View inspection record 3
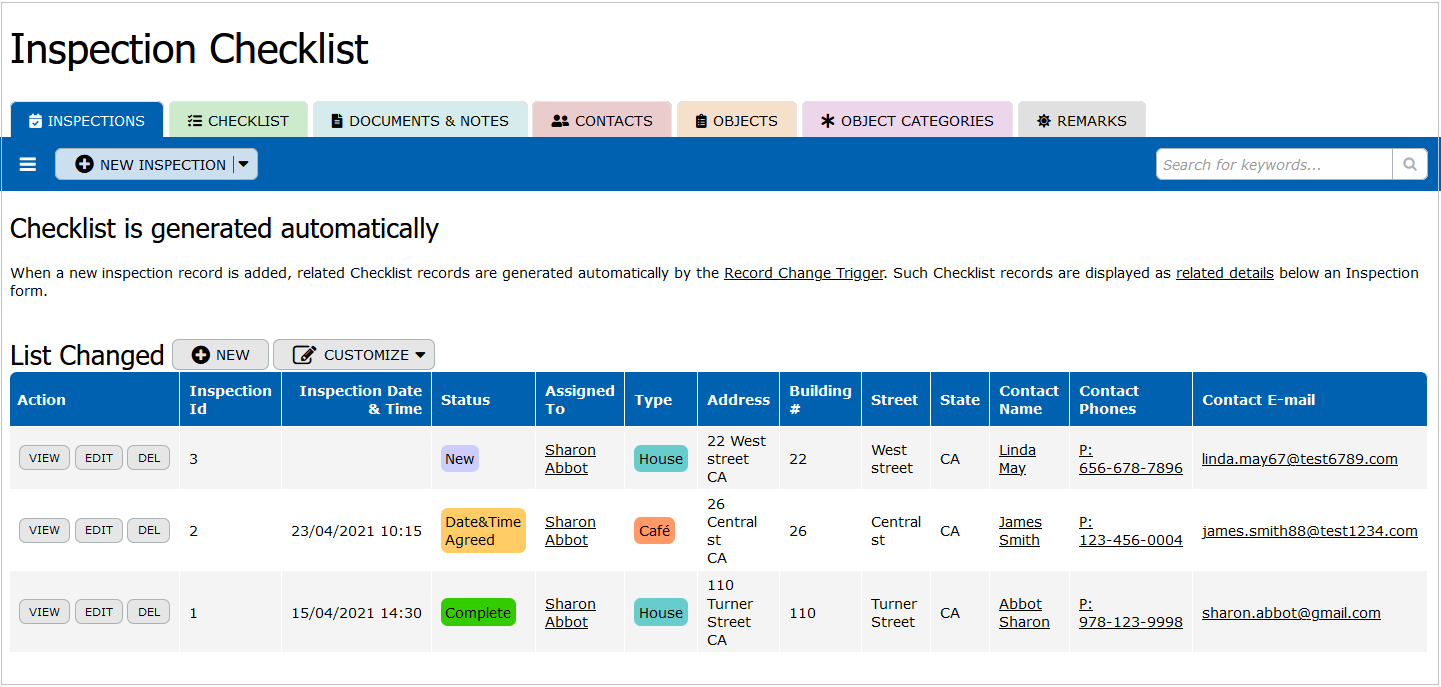 (x=44, y=458)
